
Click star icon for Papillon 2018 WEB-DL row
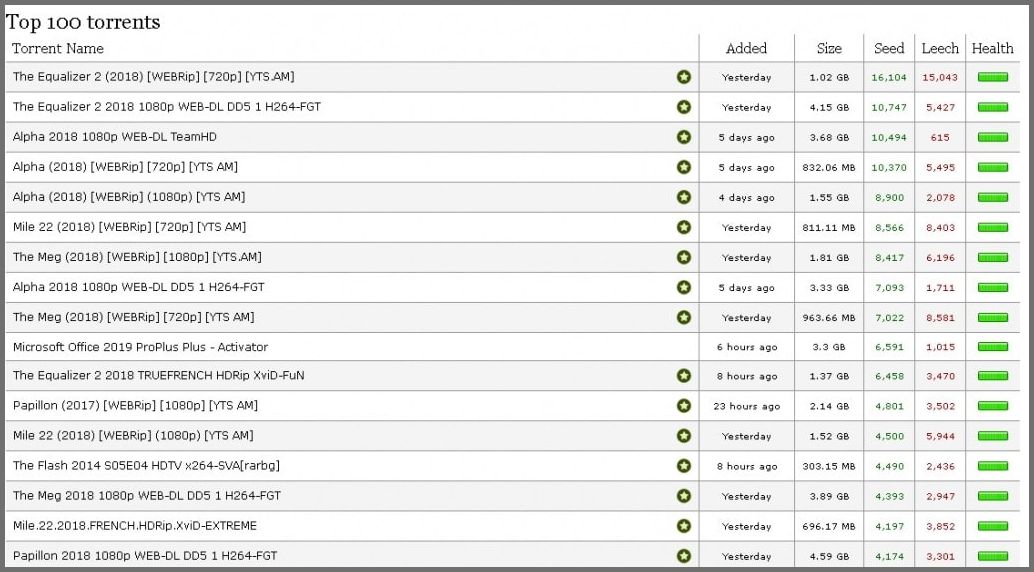point(684,556)
